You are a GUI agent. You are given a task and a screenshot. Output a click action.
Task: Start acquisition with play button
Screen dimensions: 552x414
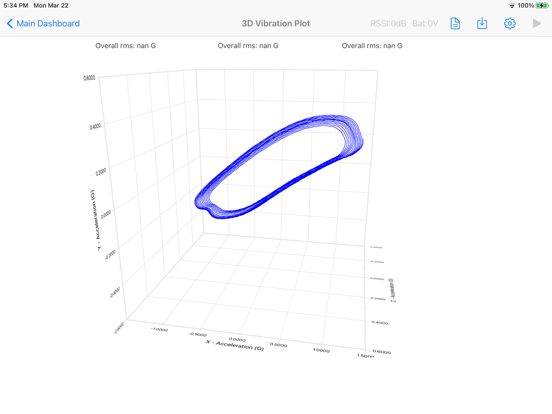pyautogui.click(x=537, y=24)
